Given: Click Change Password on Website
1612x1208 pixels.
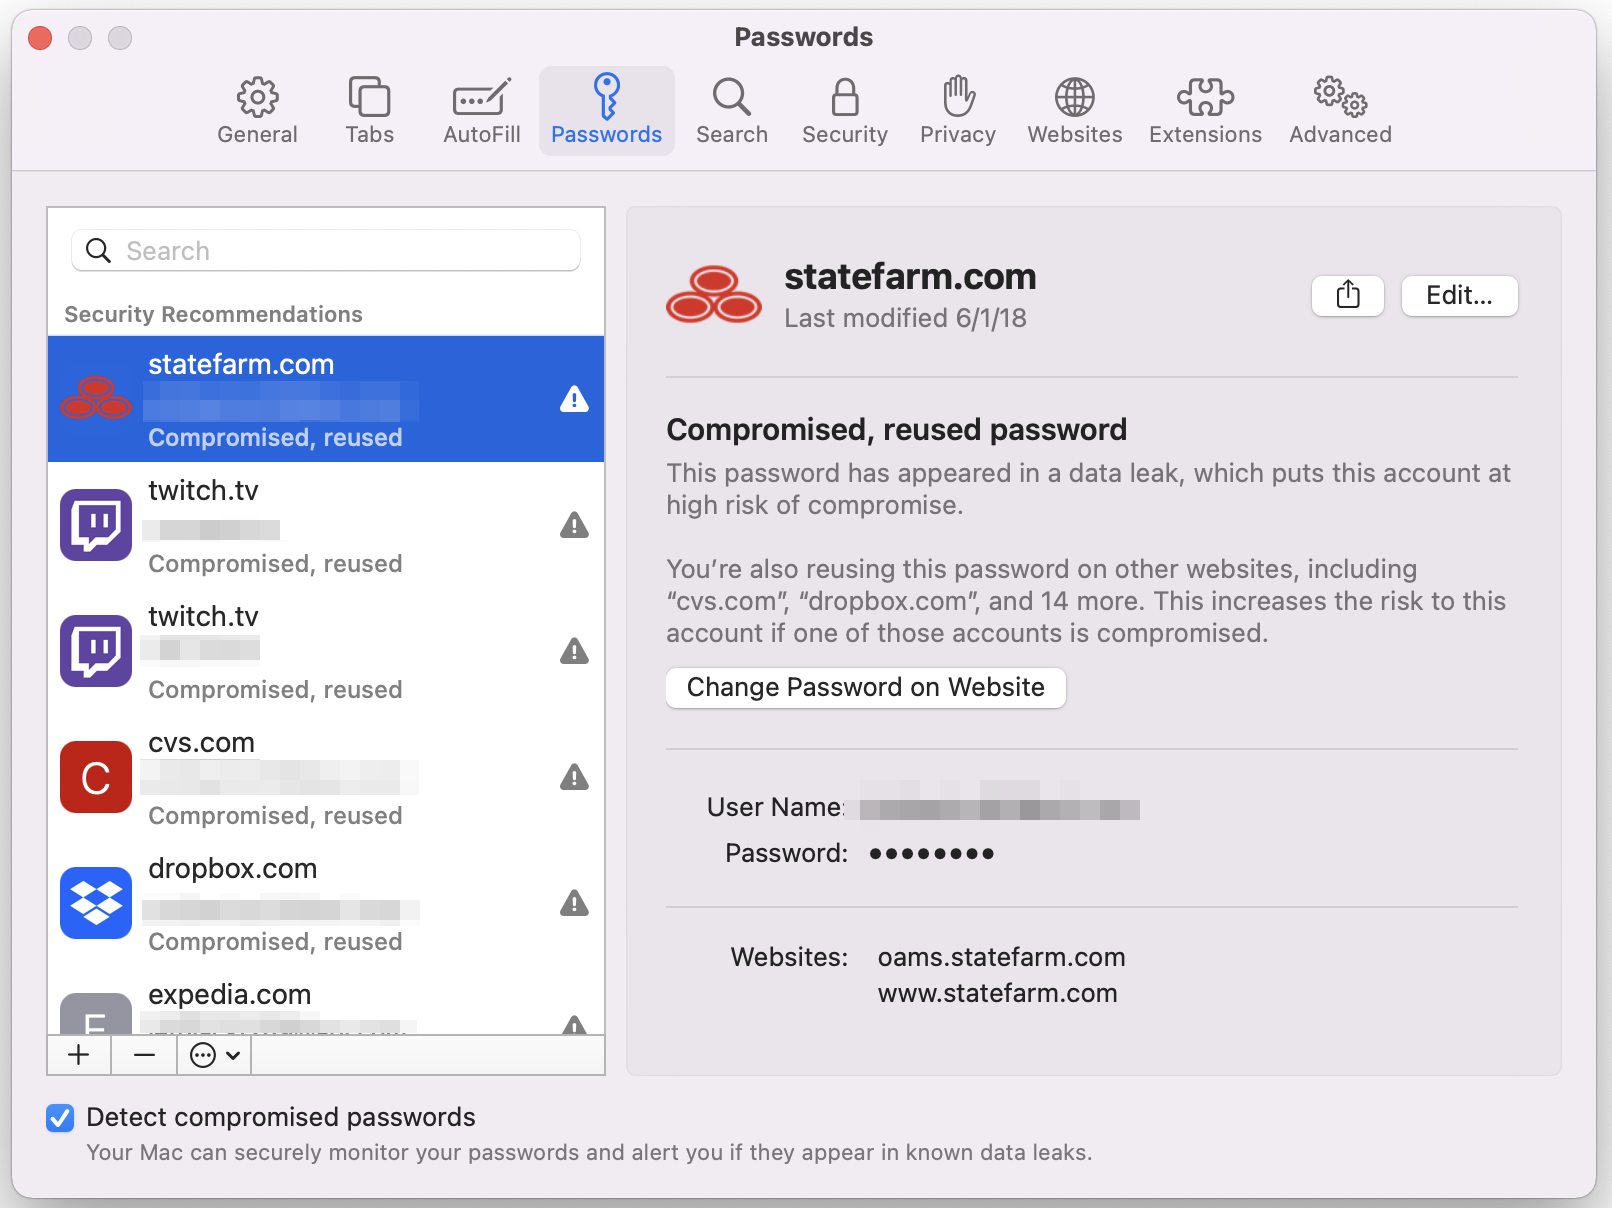Looking at the screenshot, I should coord(866,687).
